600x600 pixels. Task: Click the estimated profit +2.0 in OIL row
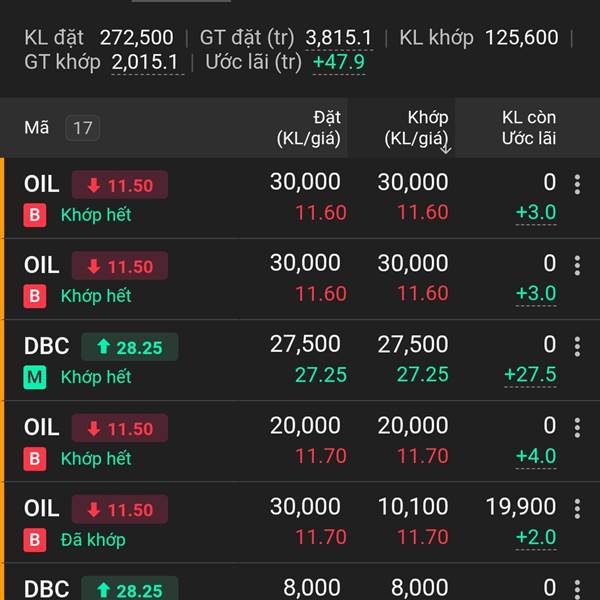536,537
